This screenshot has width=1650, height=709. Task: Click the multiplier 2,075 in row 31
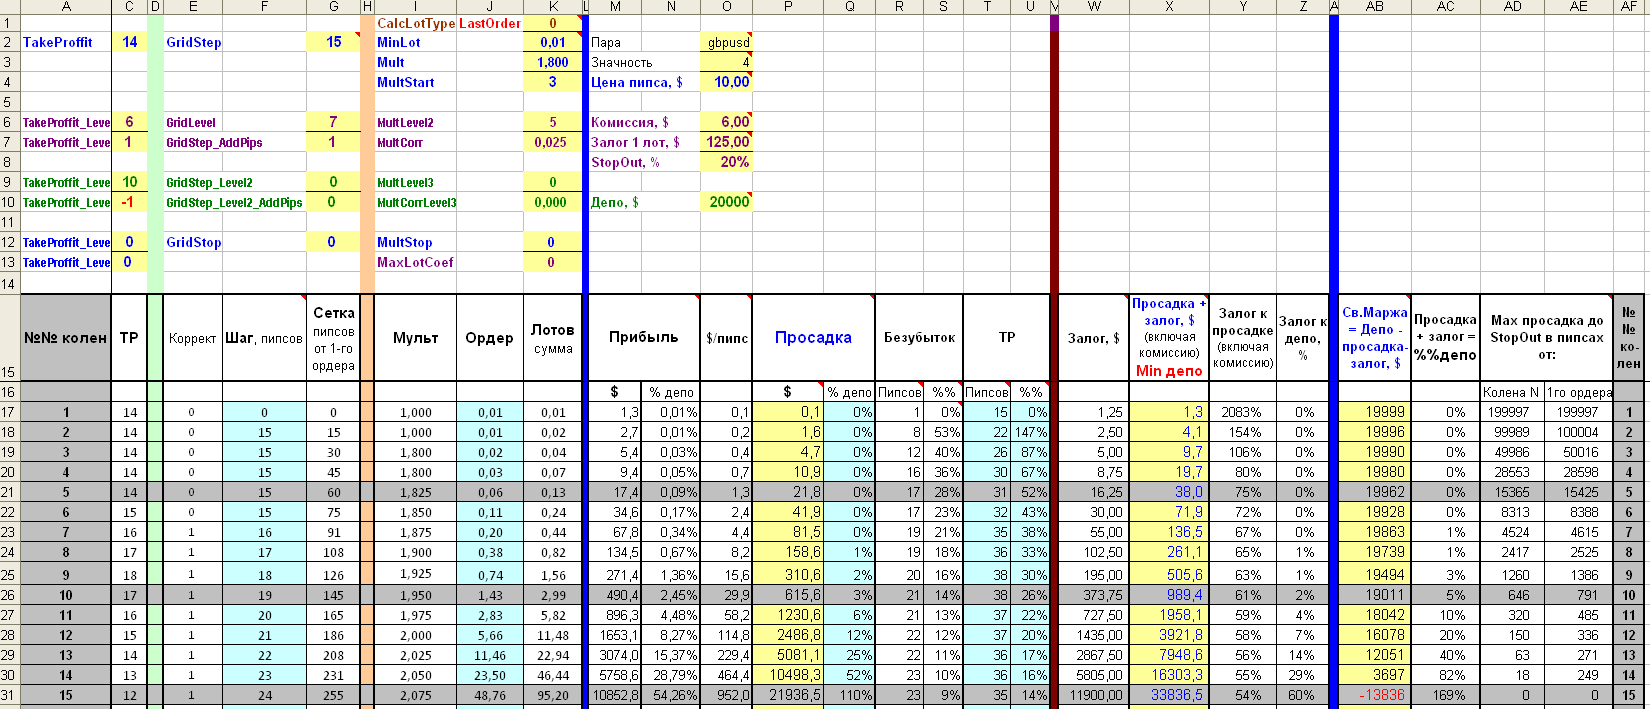pyautogui.click(x=415, y=695)
